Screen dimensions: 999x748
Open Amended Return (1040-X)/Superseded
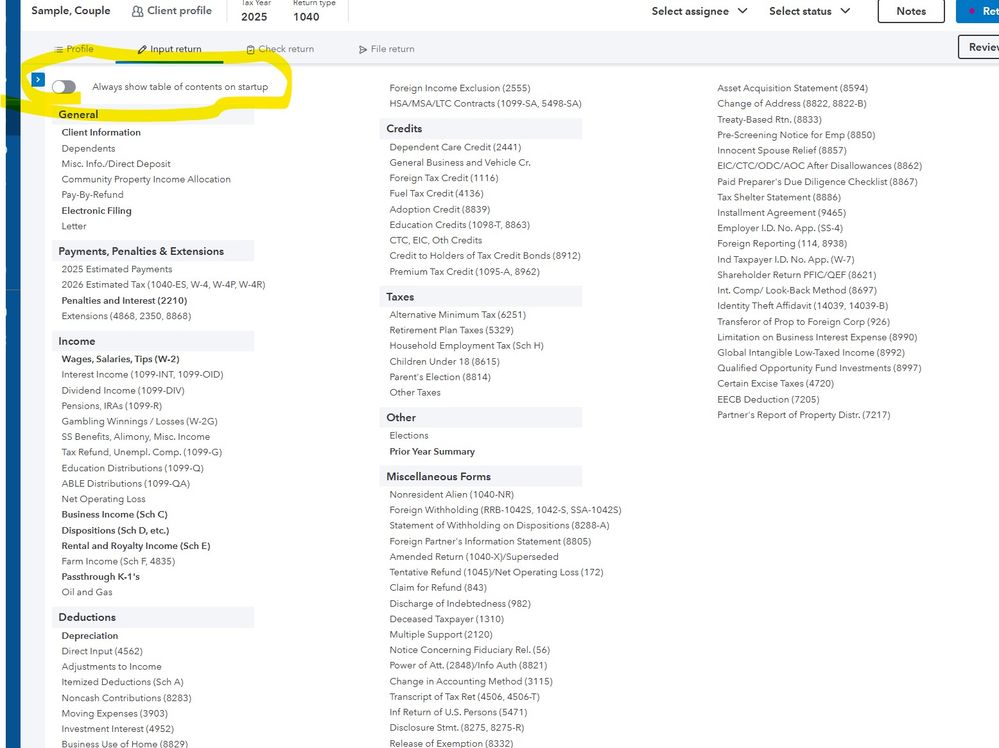pyautogui.click(x=473, y=557)
